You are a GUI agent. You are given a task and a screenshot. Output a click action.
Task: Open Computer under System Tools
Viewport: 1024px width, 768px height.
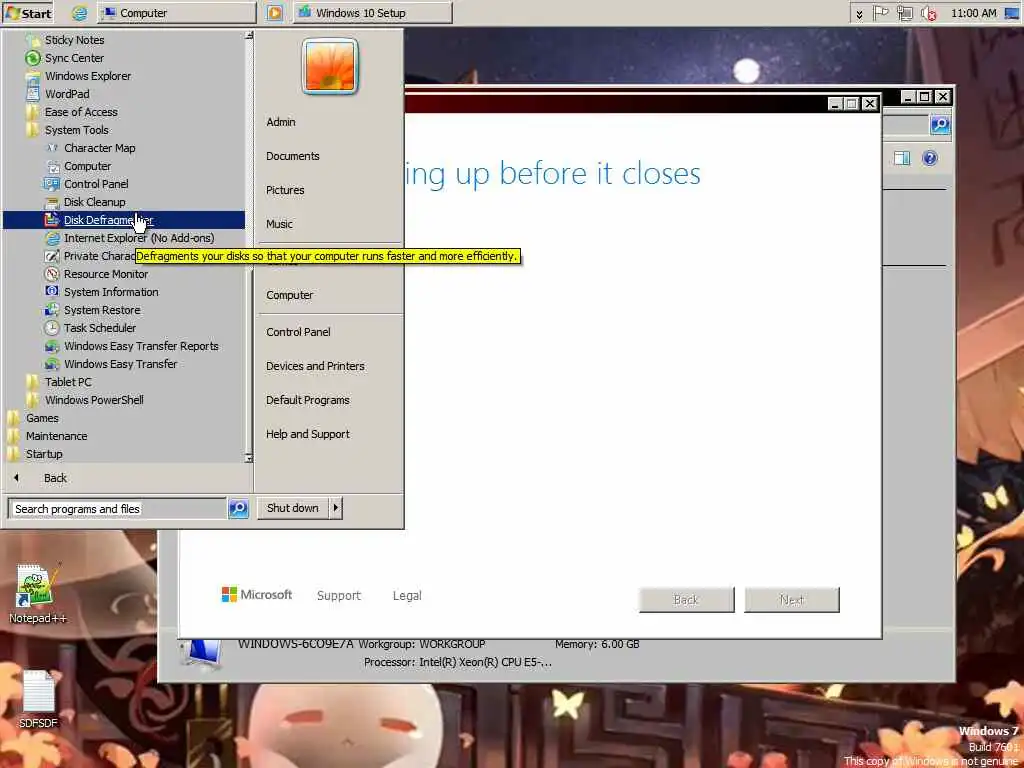coord(87,166)
